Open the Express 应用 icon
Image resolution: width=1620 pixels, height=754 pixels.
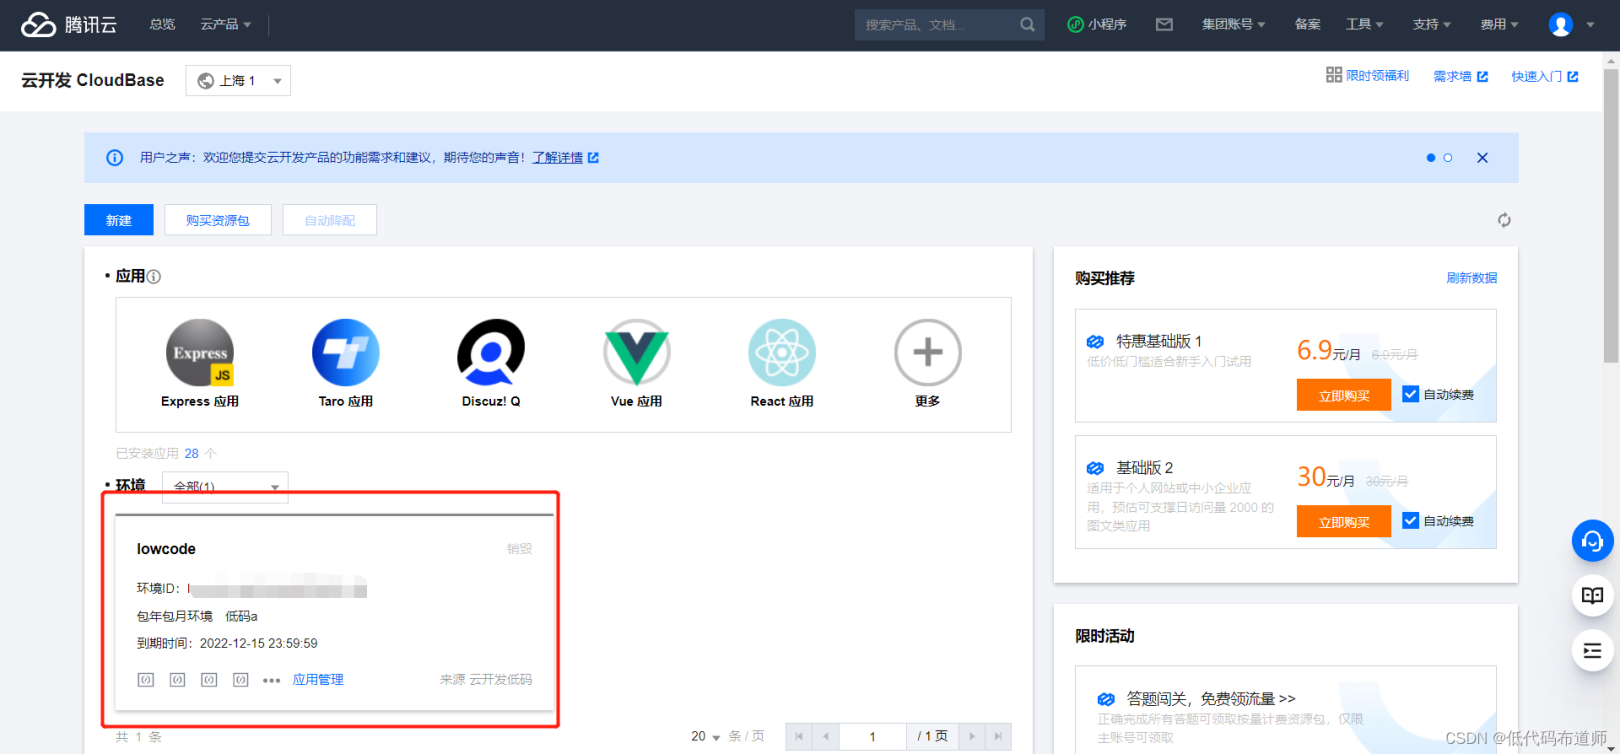pos(200,353)
